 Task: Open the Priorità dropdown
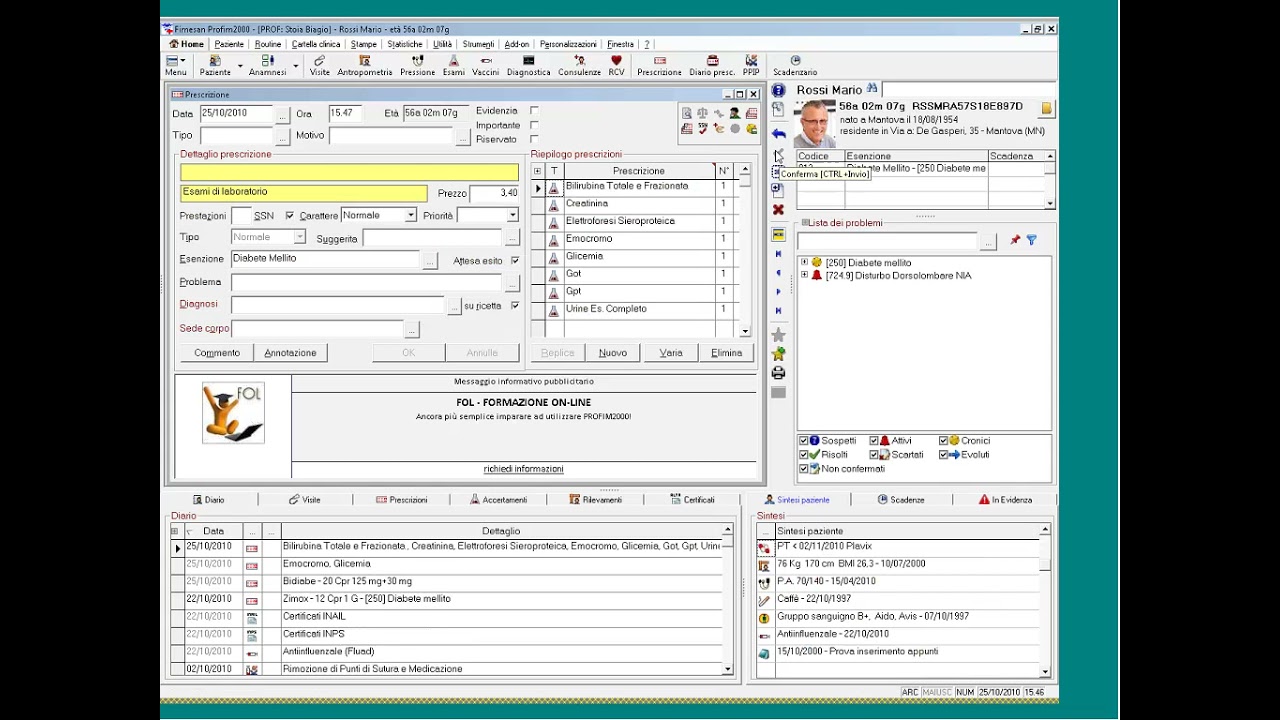[x=512, y=215]
